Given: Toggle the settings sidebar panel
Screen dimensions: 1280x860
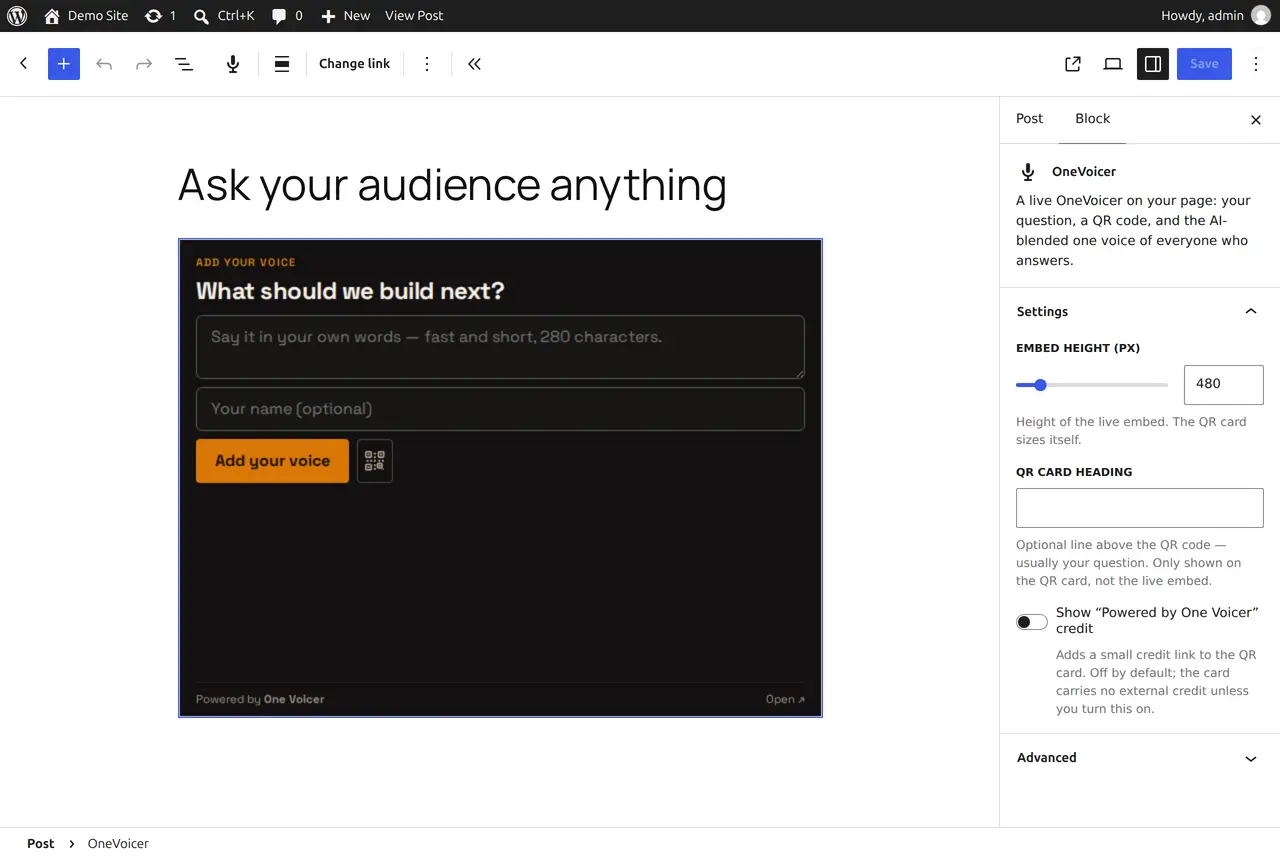Looking at the screenshot, I should (x=1153, y=64).
